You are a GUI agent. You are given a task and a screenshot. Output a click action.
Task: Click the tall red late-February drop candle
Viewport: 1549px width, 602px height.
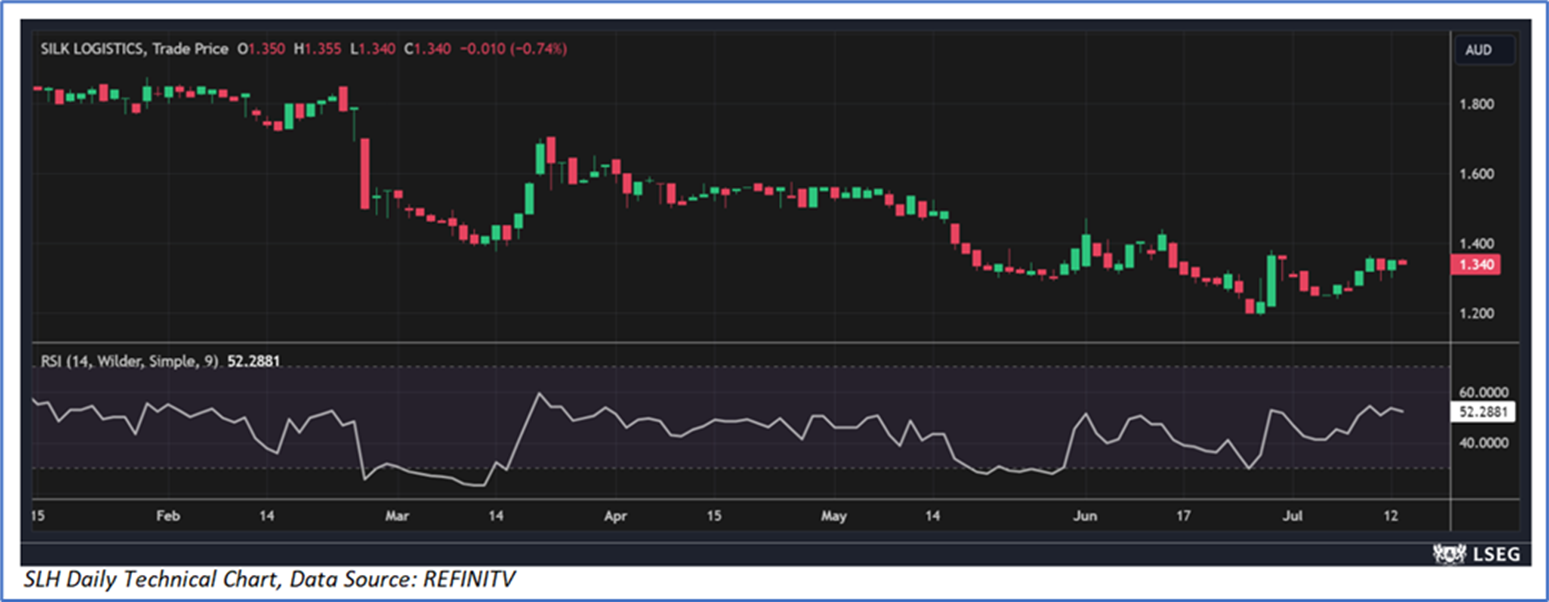(365, 173)
